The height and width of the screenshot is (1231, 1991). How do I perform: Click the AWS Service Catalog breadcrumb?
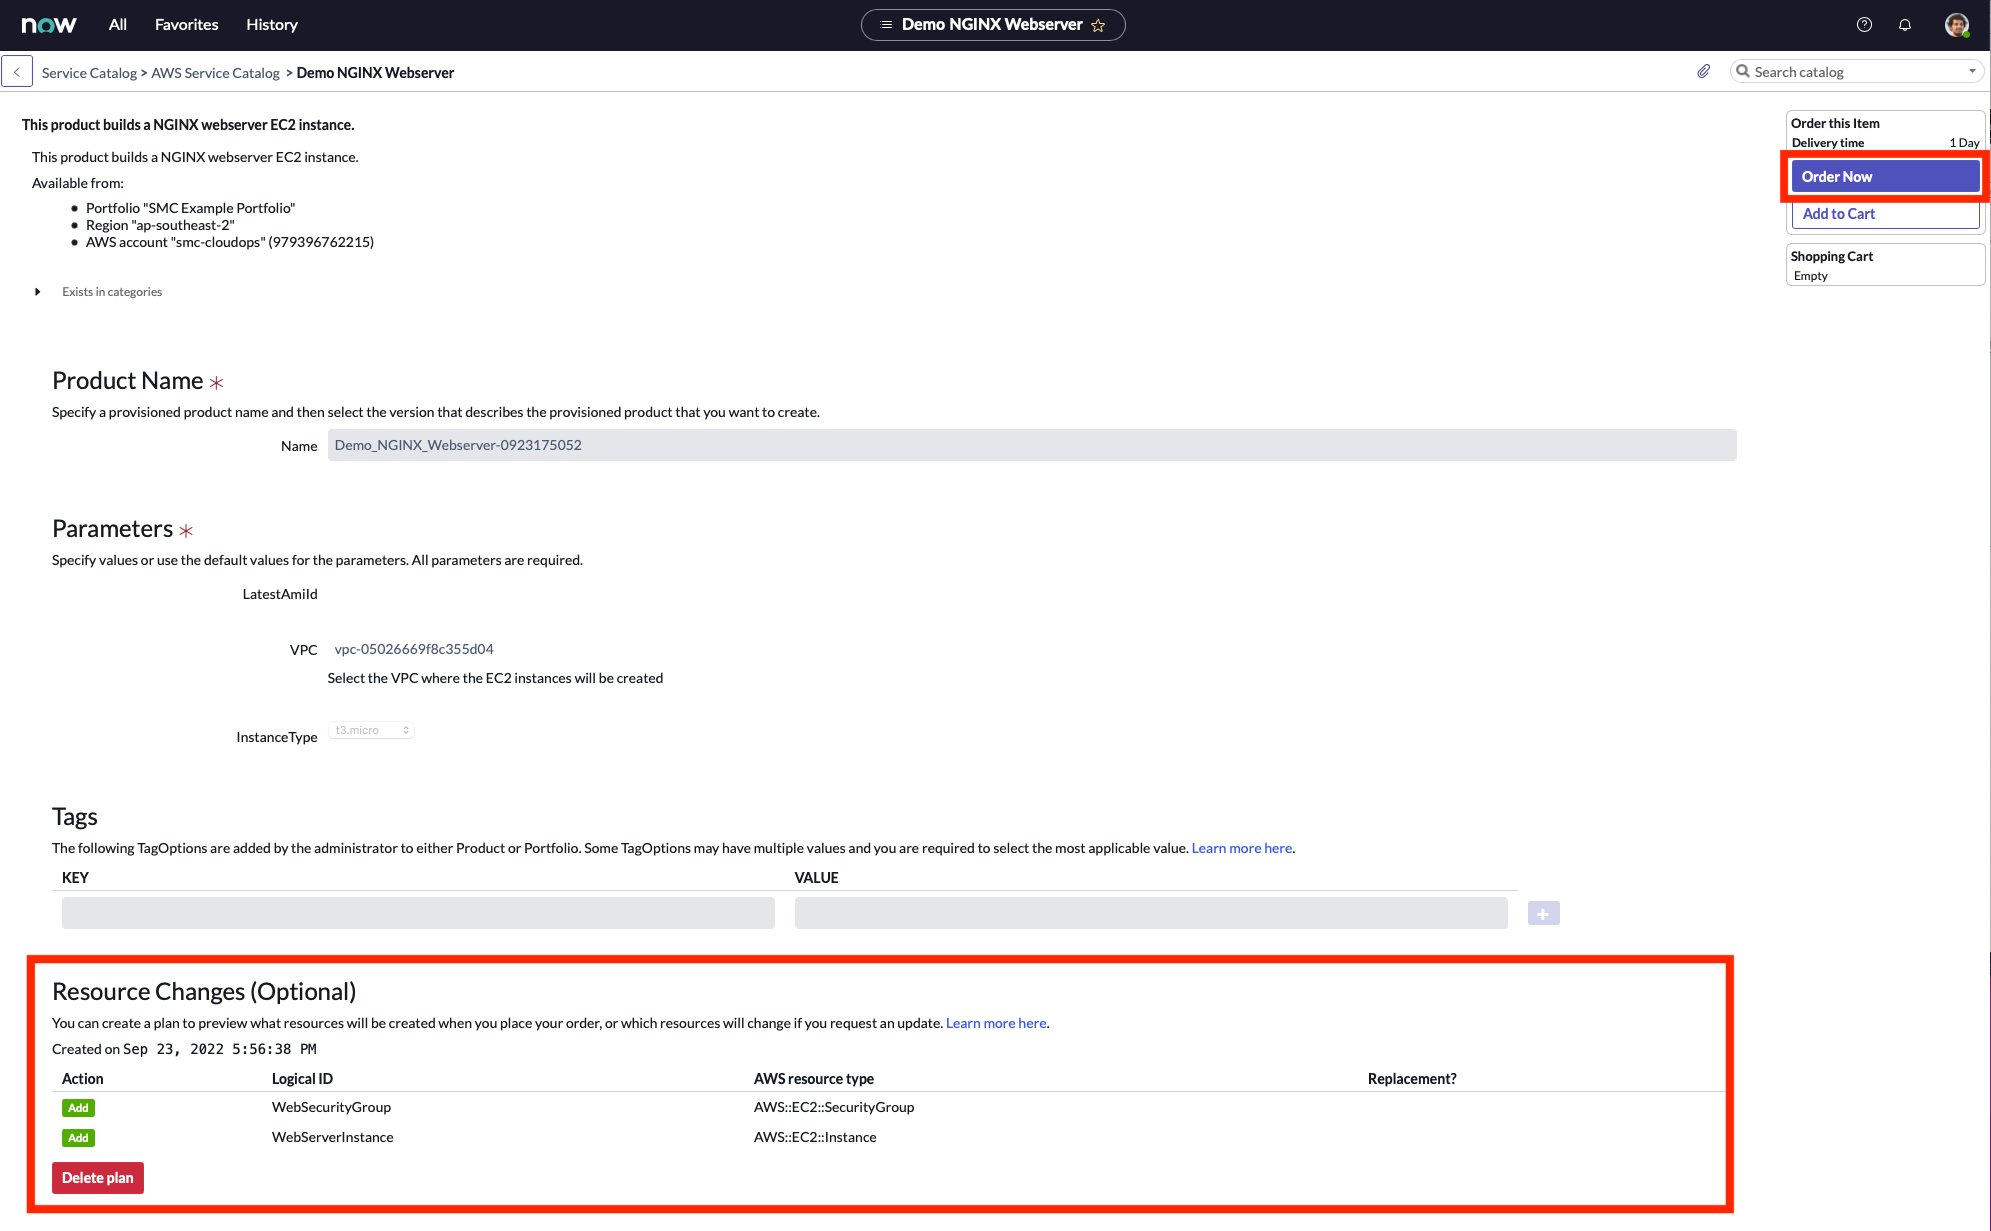click(x=215, y=73)
